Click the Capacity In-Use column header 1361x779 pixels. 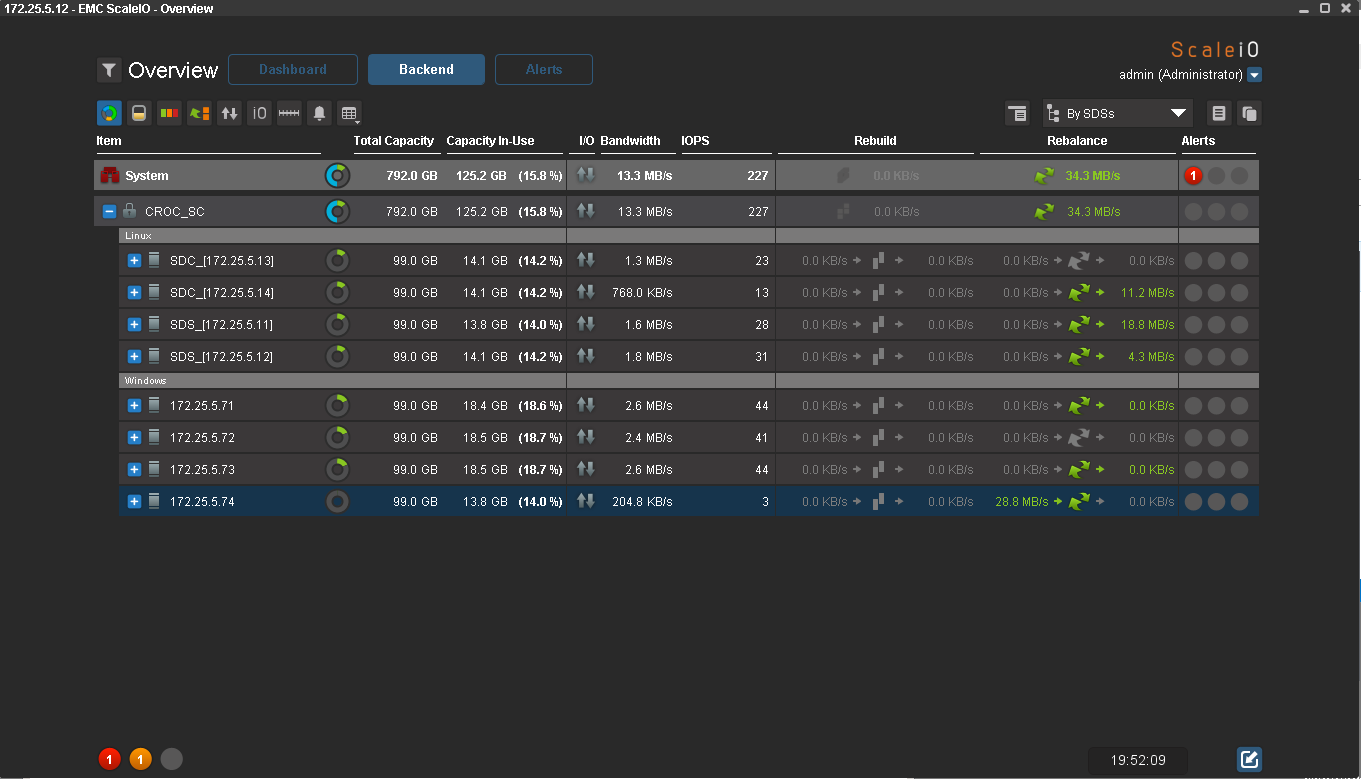click(x=490, y=141)
